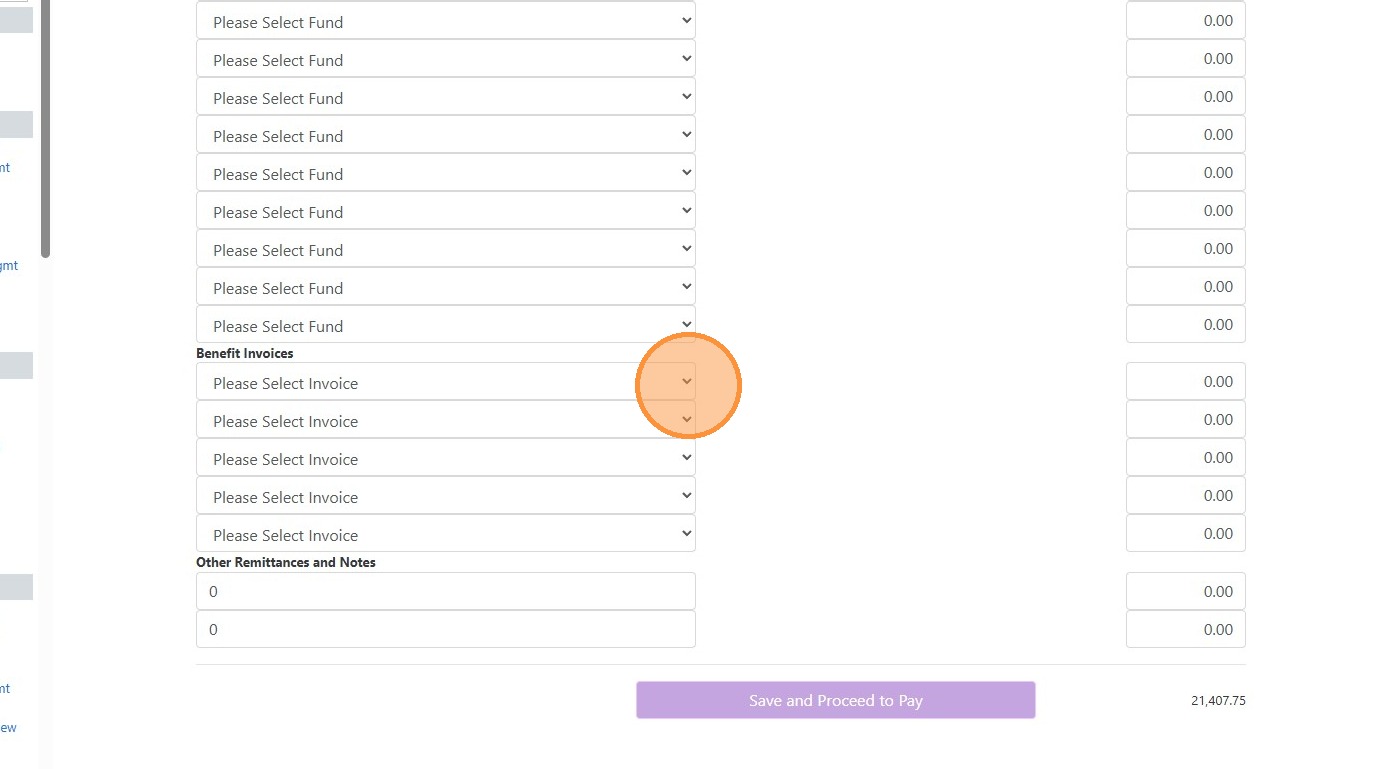Click Save and Proceed to Pay button

pyautogui.click(x=835, y=700)
